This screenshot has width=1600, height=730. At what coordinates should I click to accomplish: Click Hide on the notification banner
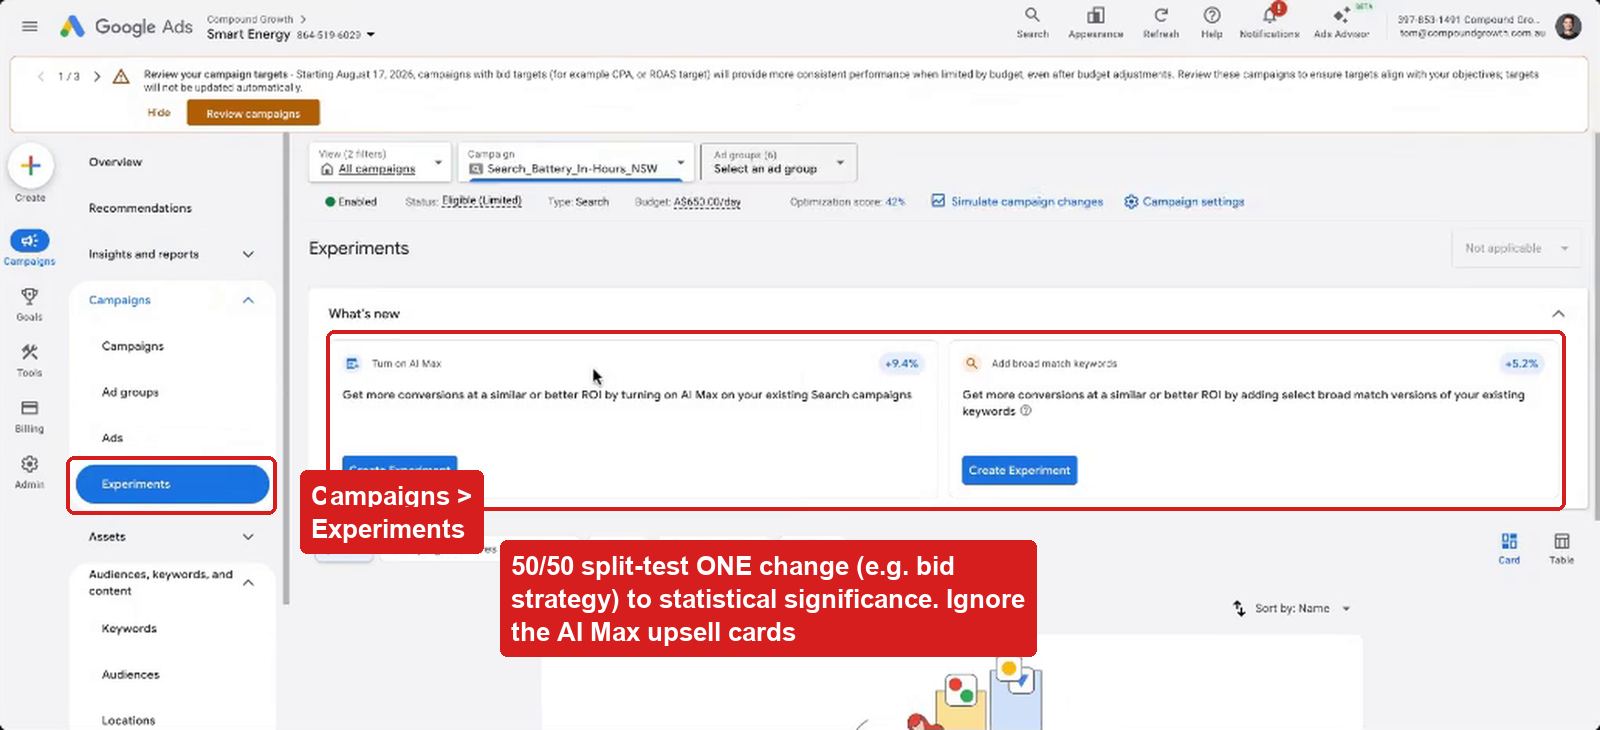click(x=159, y=113)
